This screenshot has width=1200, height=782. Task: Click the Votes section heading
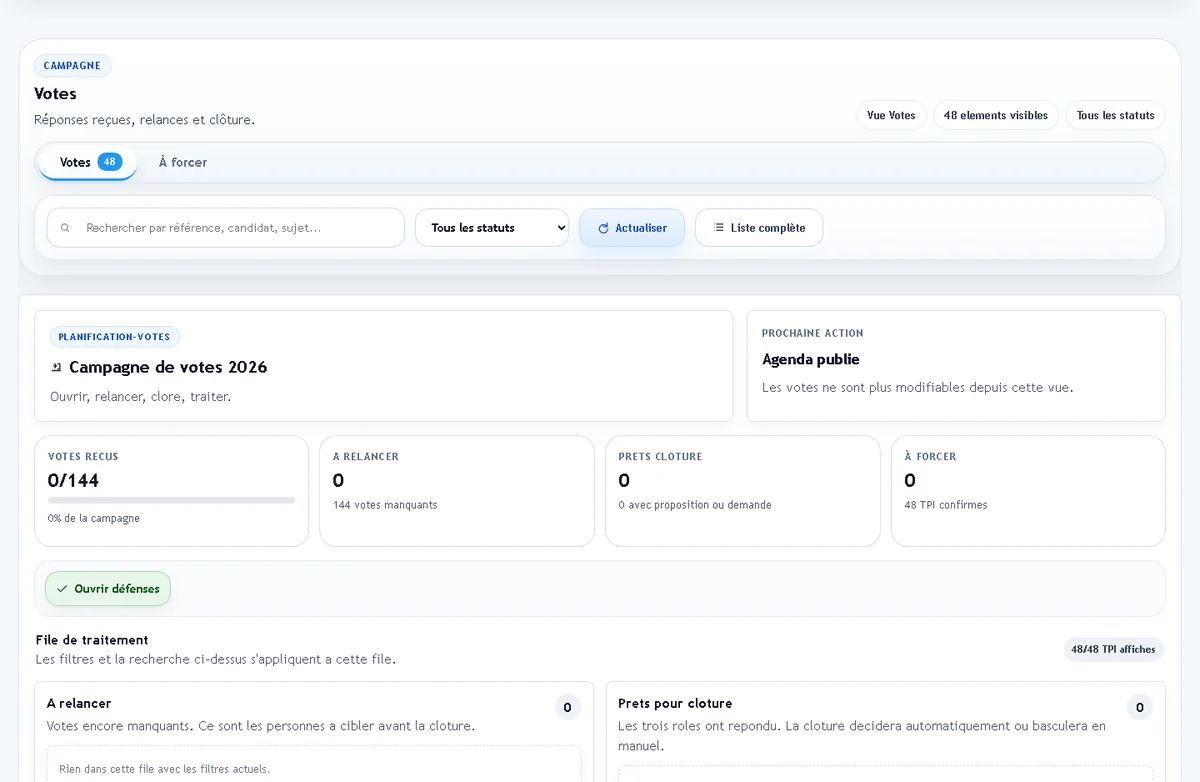tap(55, 93)
